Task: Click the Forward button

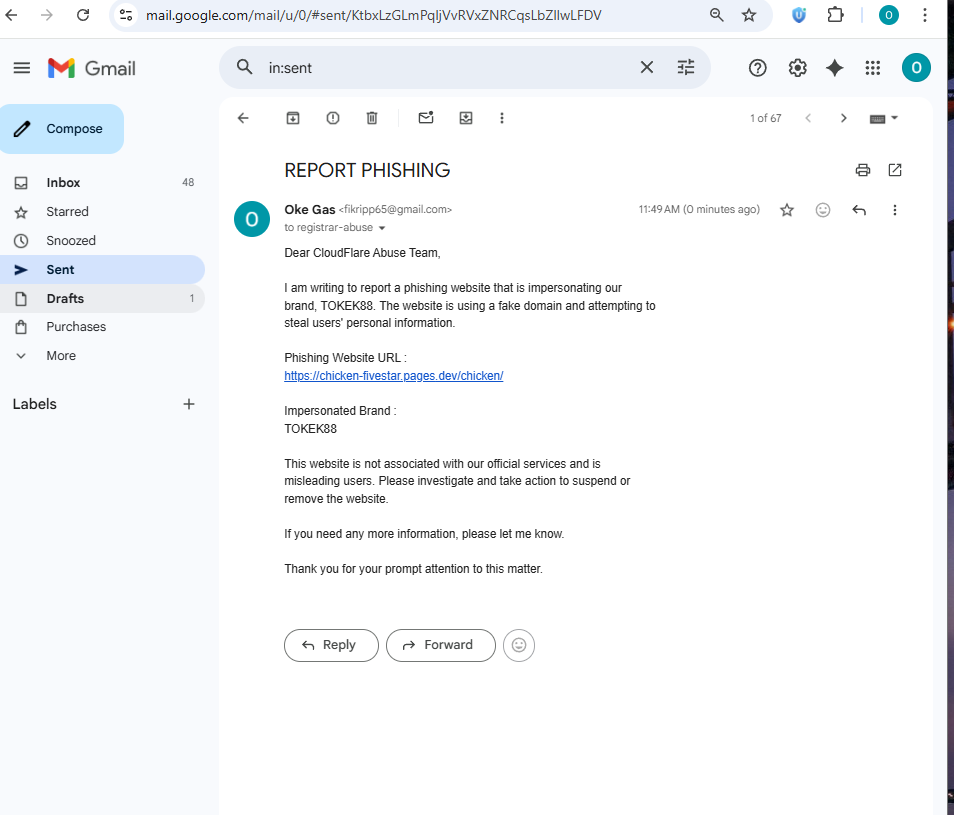Action: coord(440,645)
